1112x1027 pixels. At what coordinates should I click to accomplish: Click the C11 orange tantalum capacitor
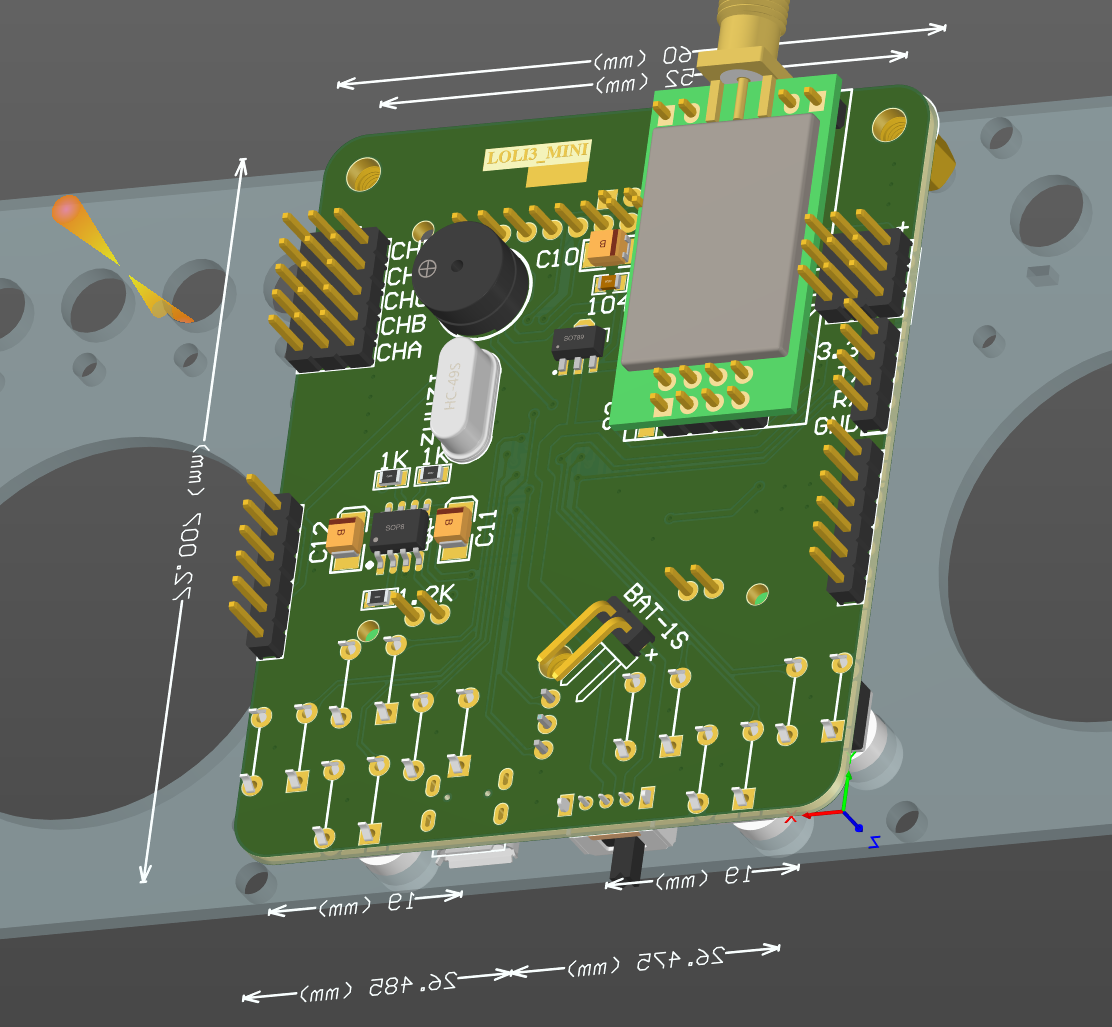pos(453,526)
